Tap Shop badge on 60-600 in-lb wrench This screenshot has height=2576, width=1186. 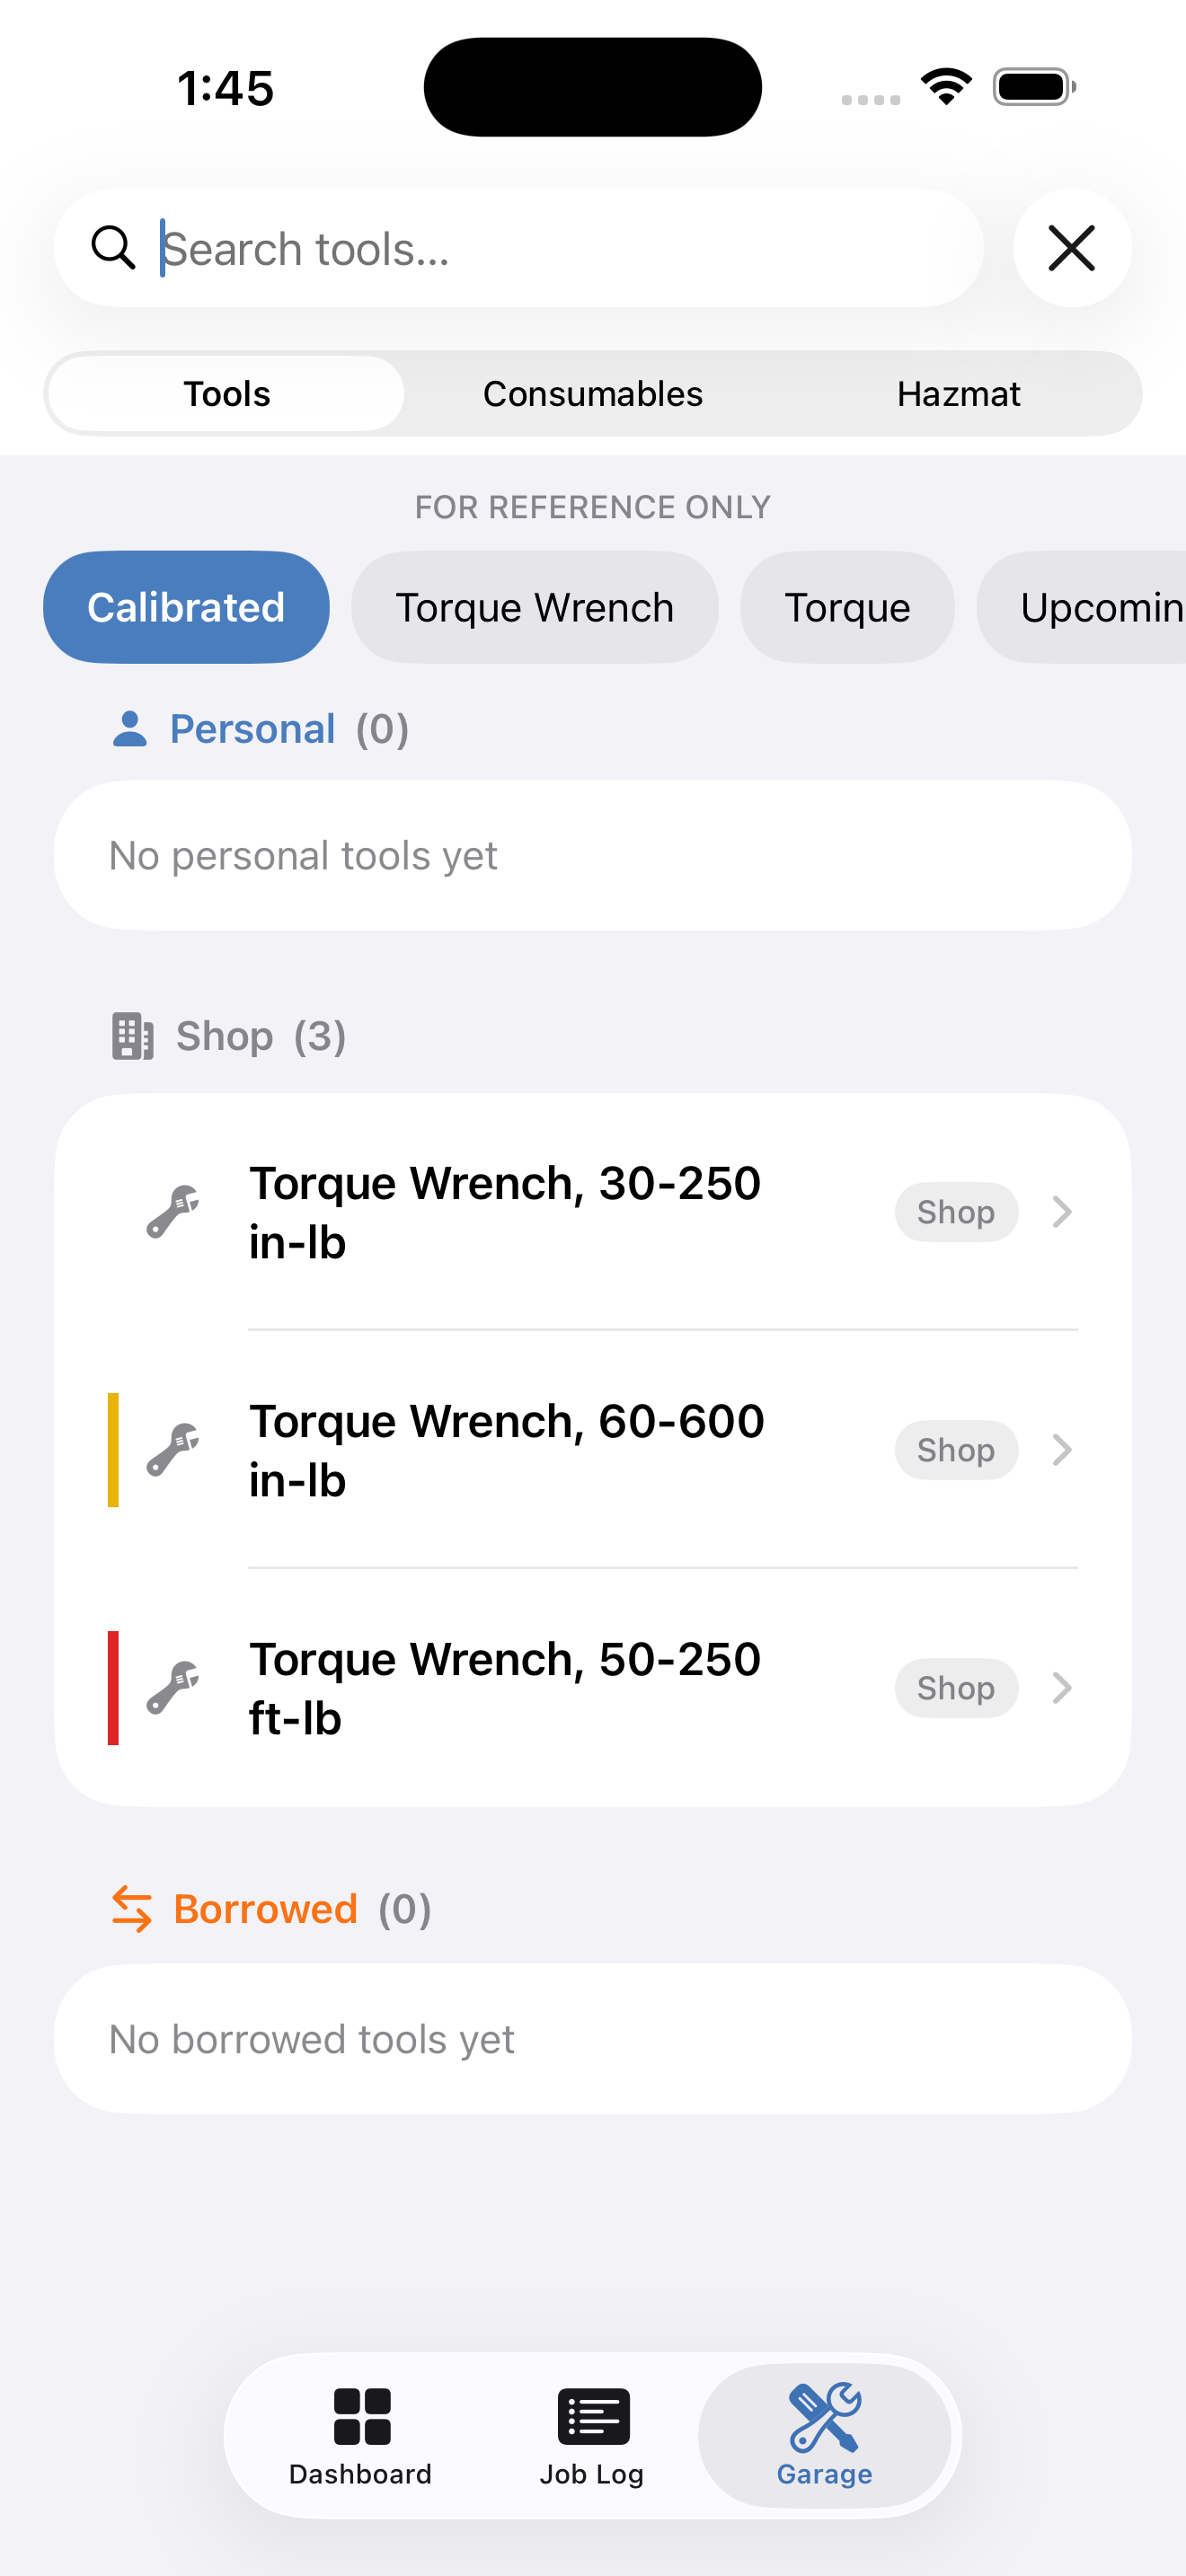point(956,1450)
